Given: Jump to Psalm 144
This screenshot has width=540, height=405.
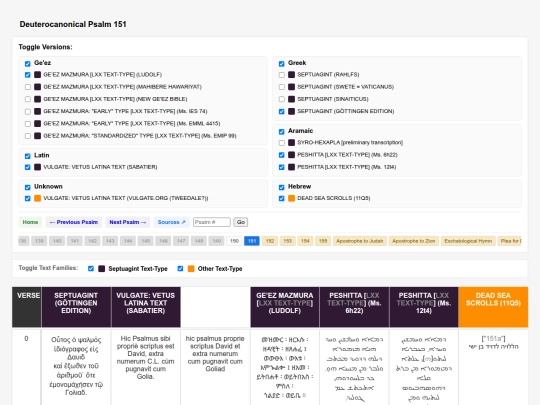Looking at the screenshot, I should pyautogui.click(x=128, y=241).
